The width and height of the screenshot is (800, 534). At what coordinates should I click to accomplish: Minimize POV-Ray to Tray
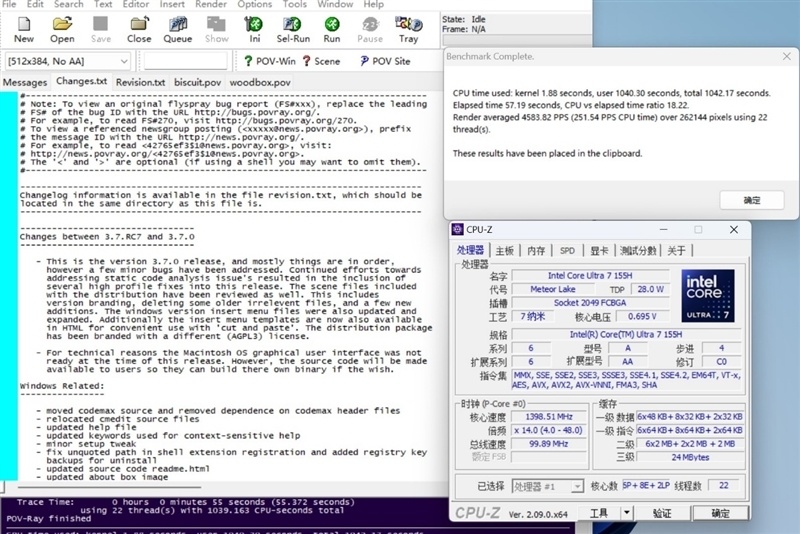tap(408, 28)
